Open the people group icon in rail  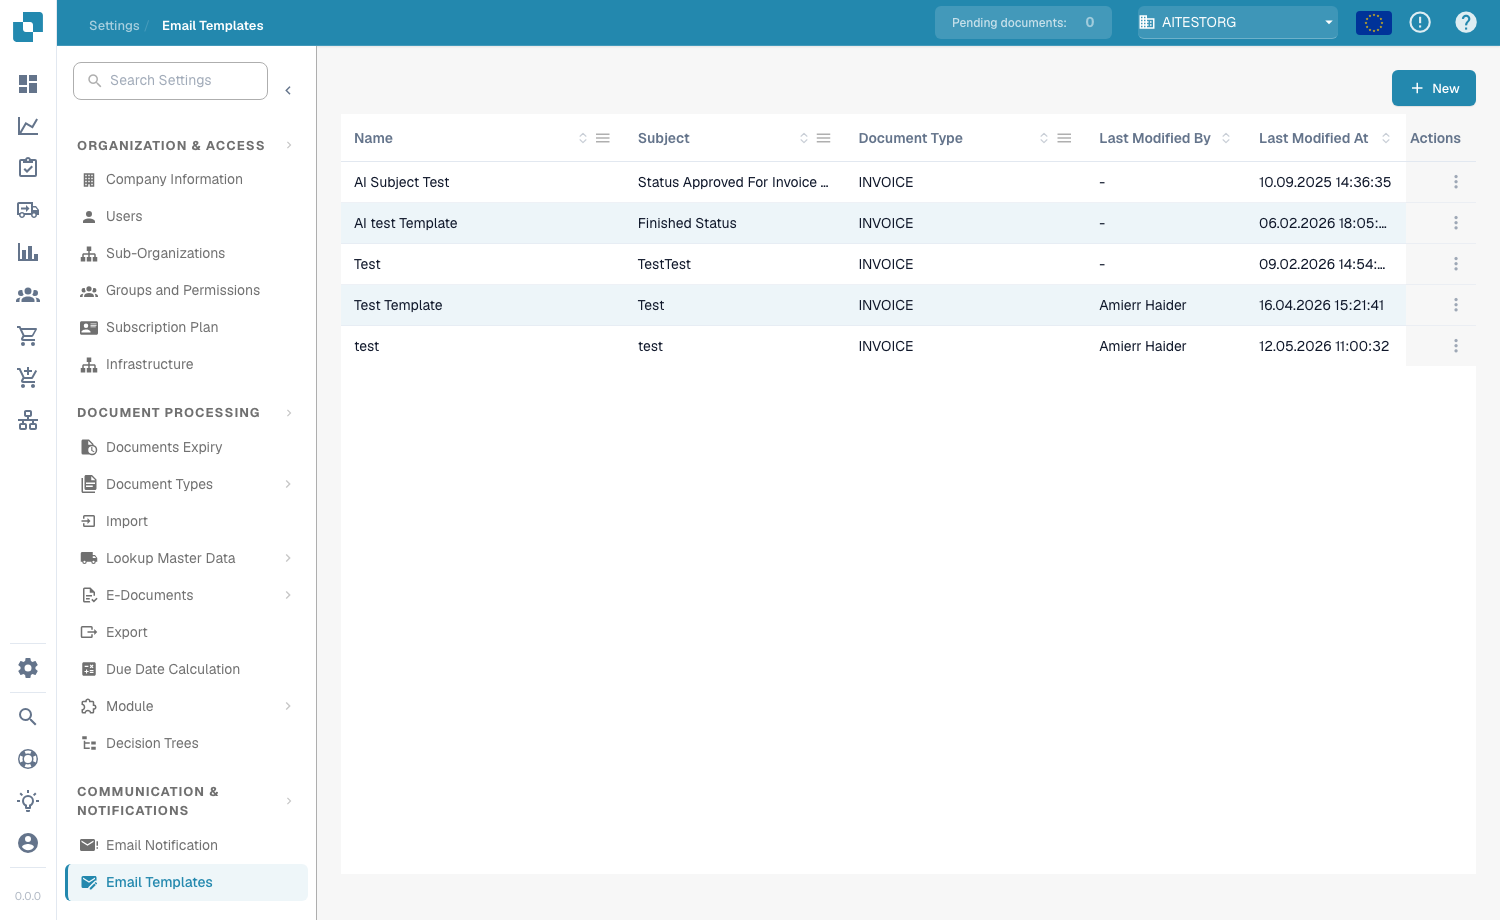pos(28,294)
